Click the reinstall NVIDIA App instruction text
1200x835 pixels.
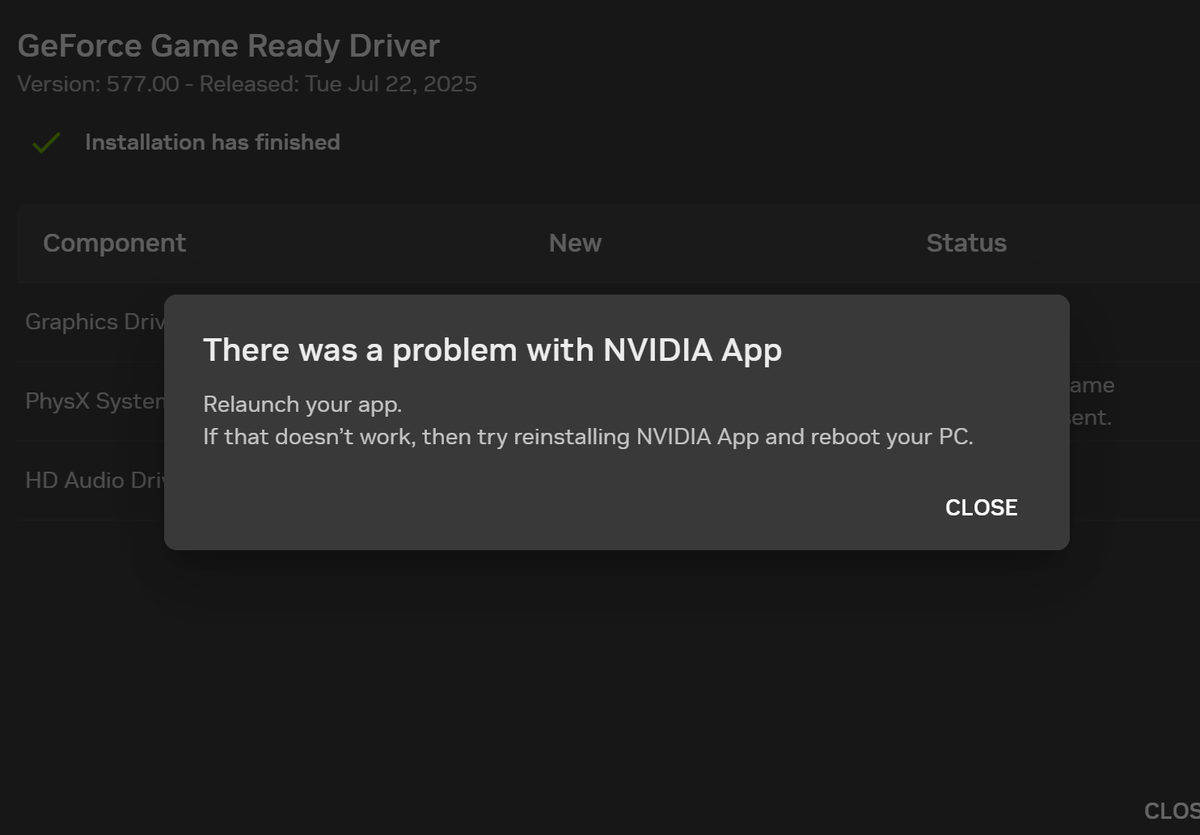tap(588, 438)
